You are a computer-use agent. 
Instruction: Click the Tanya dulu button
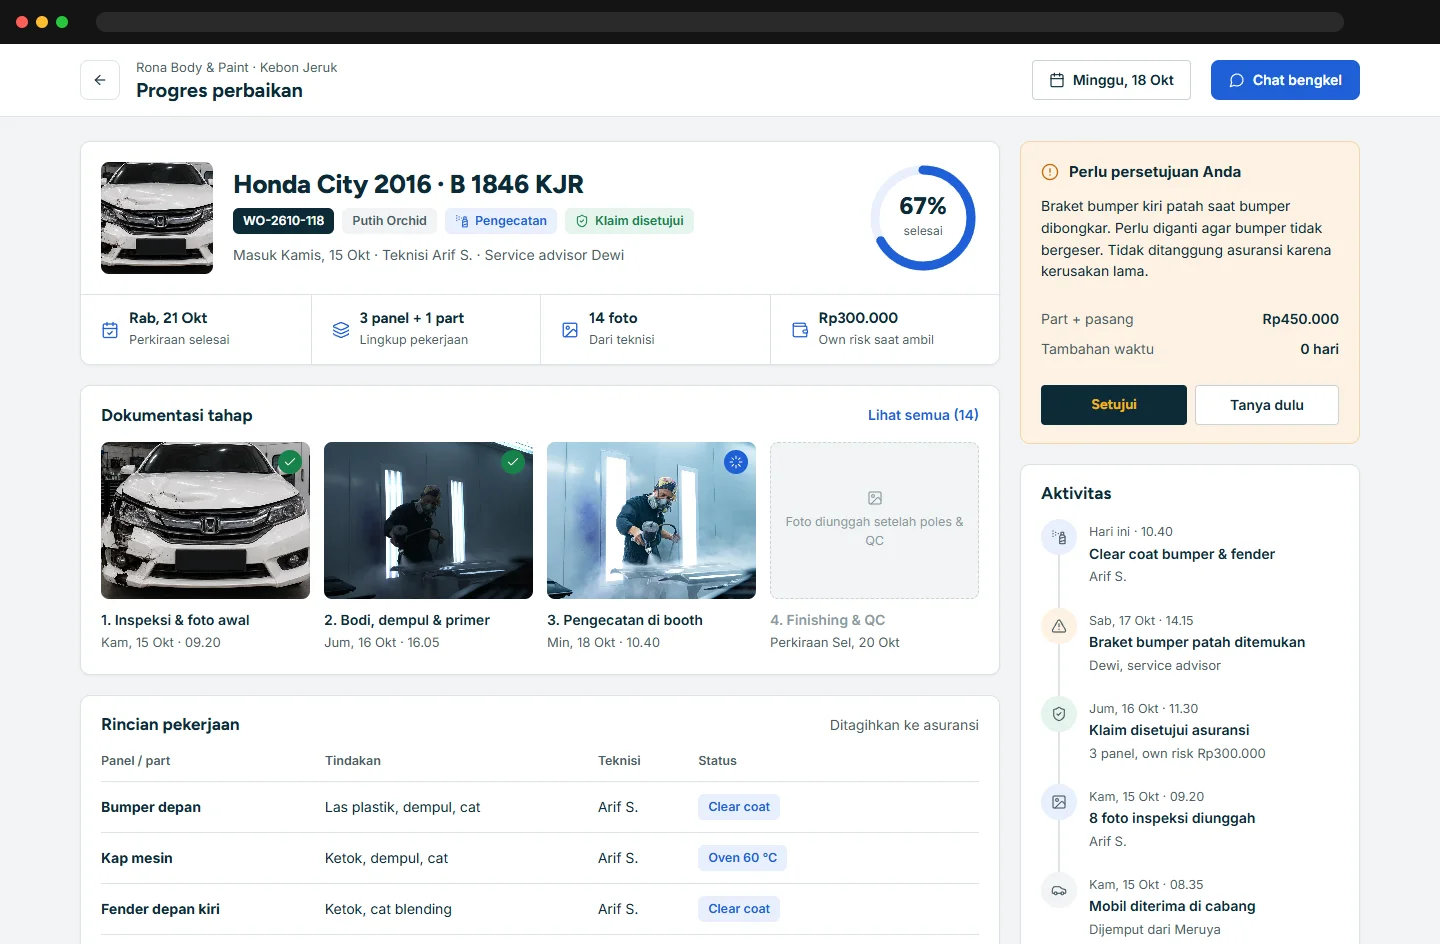tap(1267, 405)
